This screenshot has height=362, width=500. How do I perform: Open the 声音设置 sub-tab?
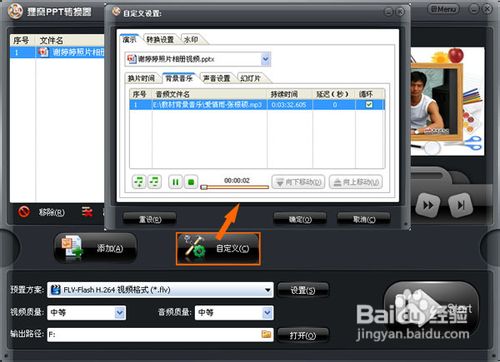click(217, 78)
